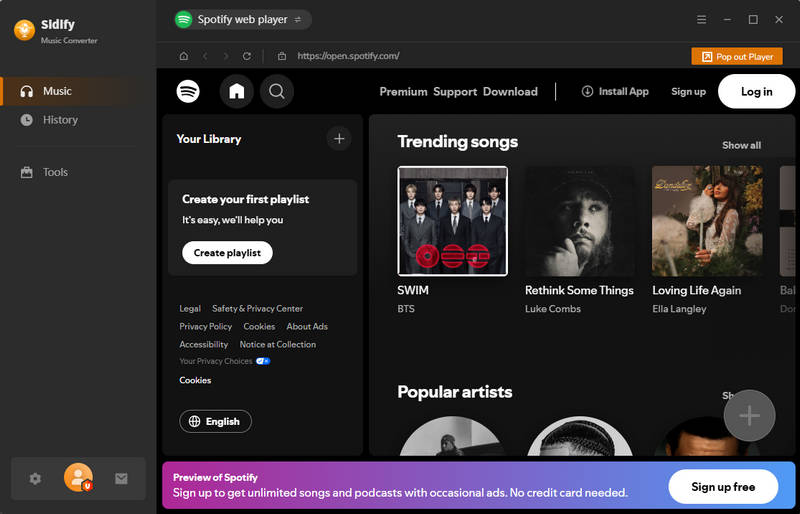This screenshot has height=514, width=800.
Task: Click BTS artist name
Action: (406, 309)
